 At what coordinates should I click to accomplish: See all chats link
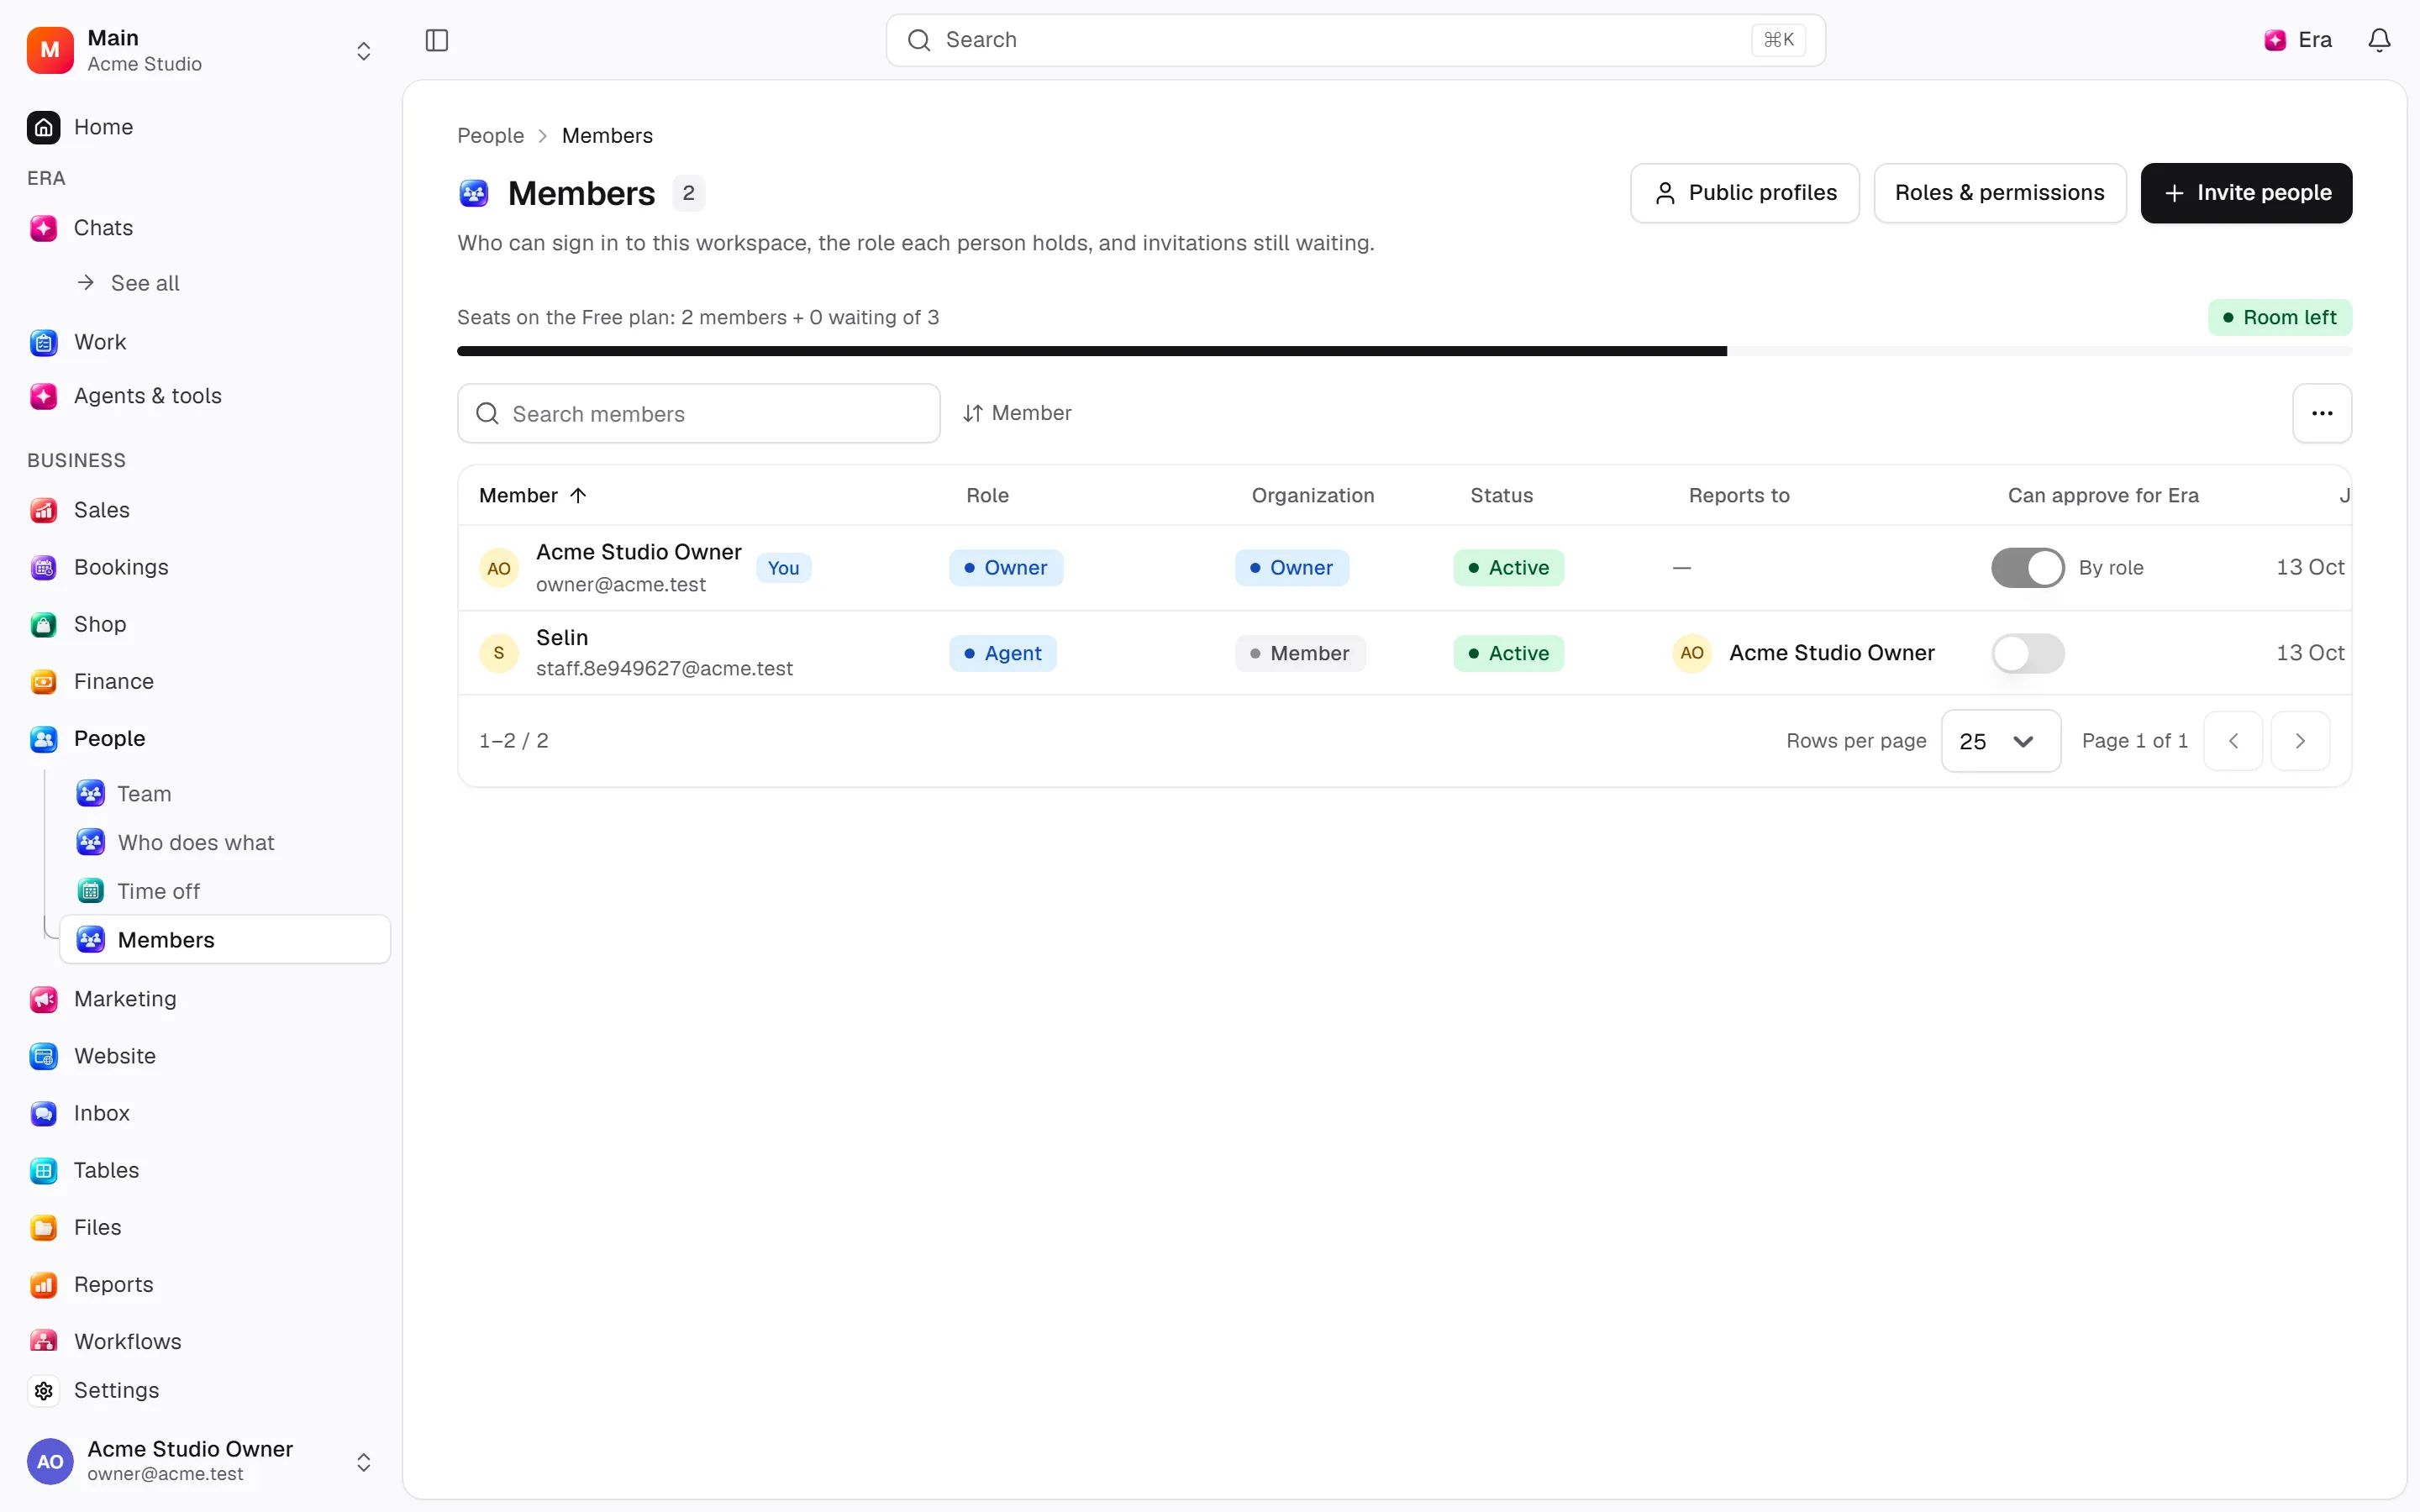128,283
